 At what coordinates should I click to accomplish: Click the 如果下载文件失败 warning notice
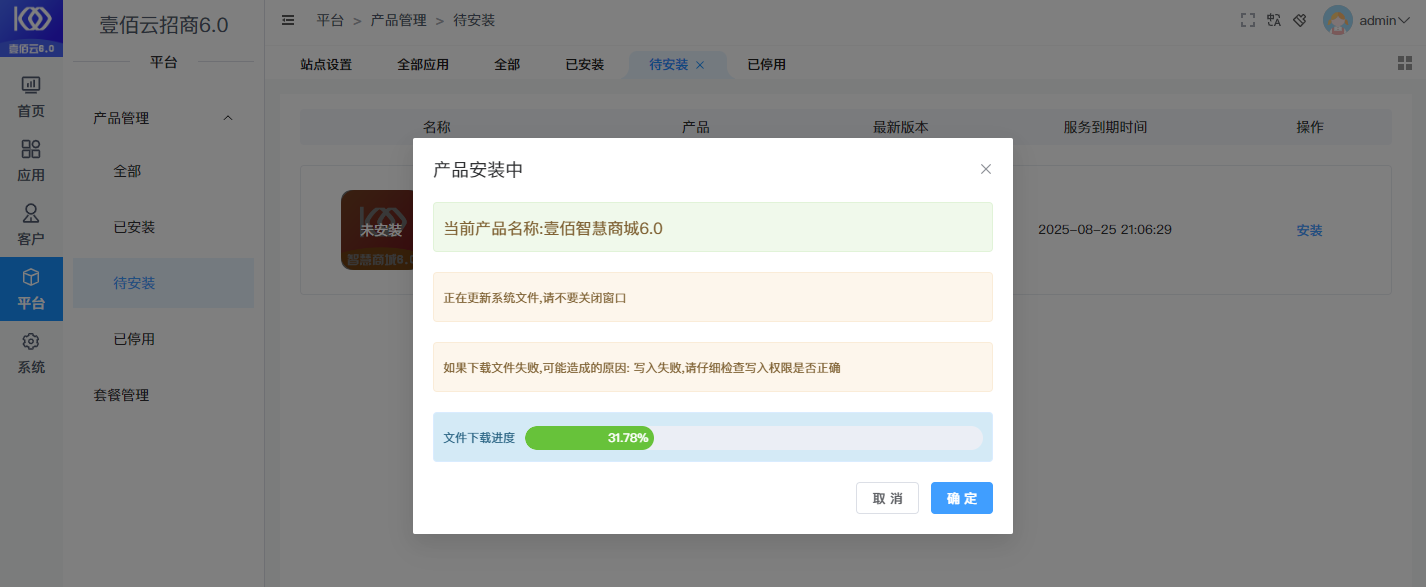tap(713, 367)
